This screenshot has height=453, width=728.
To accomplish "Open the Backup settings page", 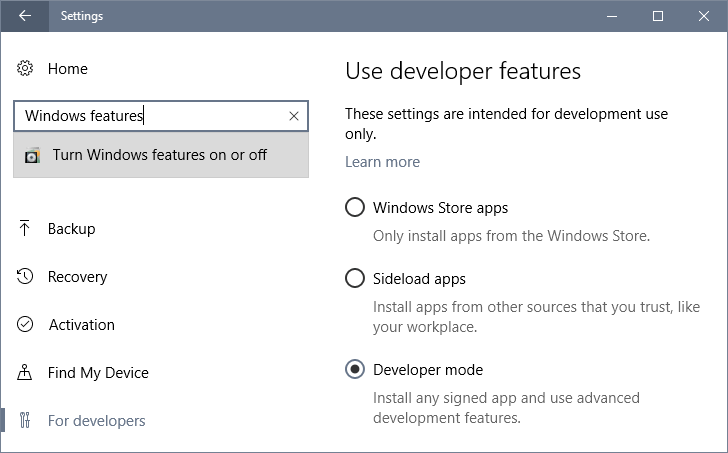I will point(72,228).
